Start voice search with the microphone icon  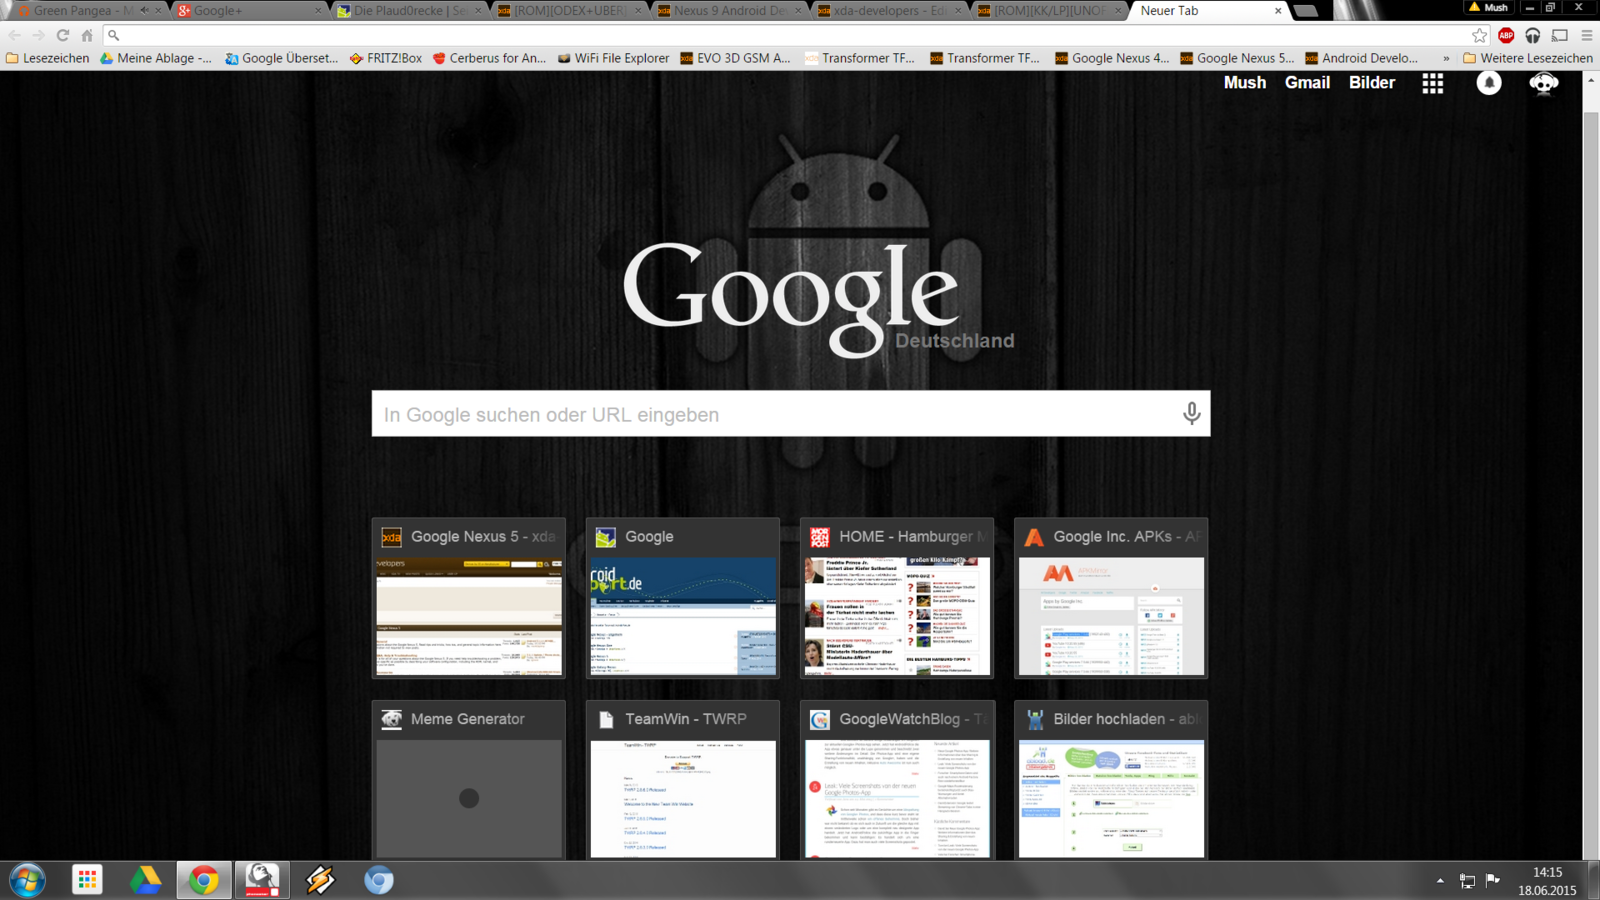(1191, 413)
